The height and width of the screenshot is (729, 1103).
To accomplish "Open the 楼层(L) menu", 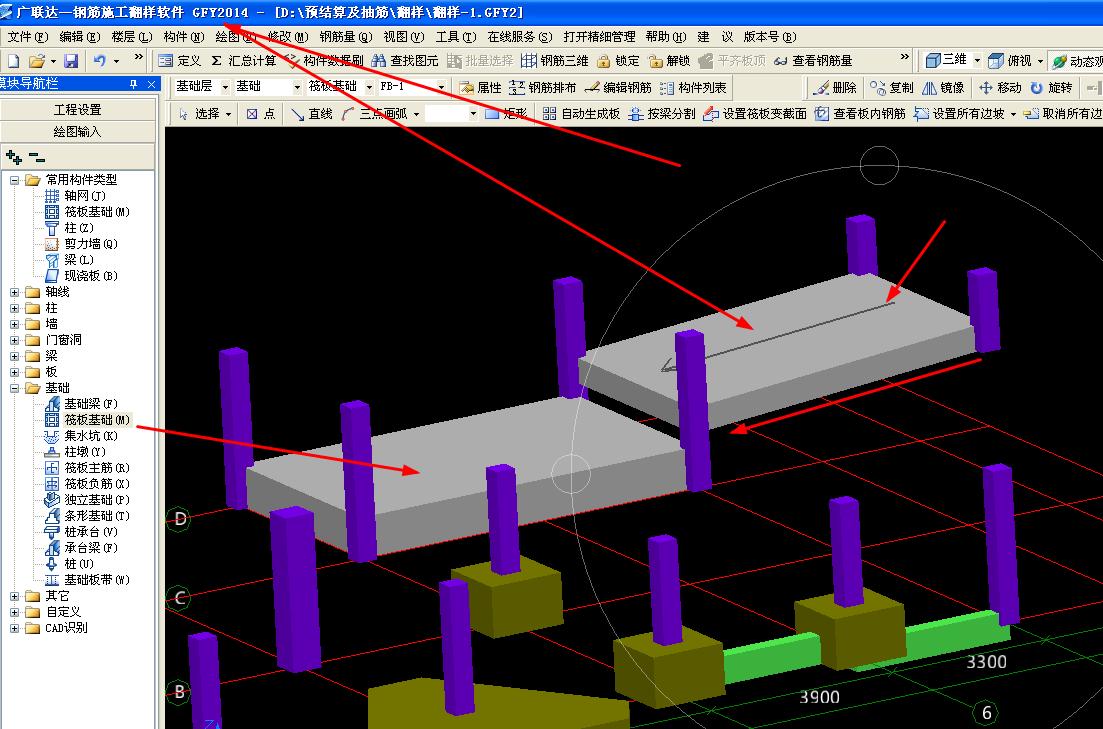I will click(132, 37).
